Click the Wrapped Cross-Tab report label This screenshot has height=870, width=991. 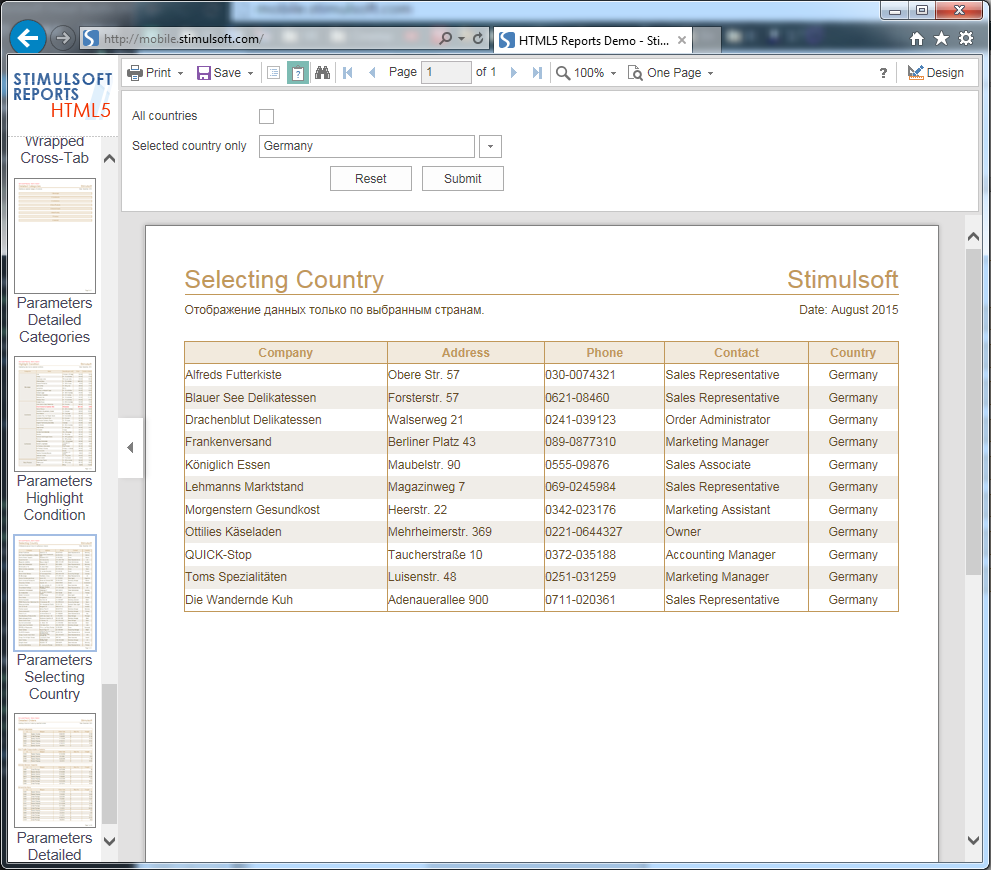(x=54, y=150)
